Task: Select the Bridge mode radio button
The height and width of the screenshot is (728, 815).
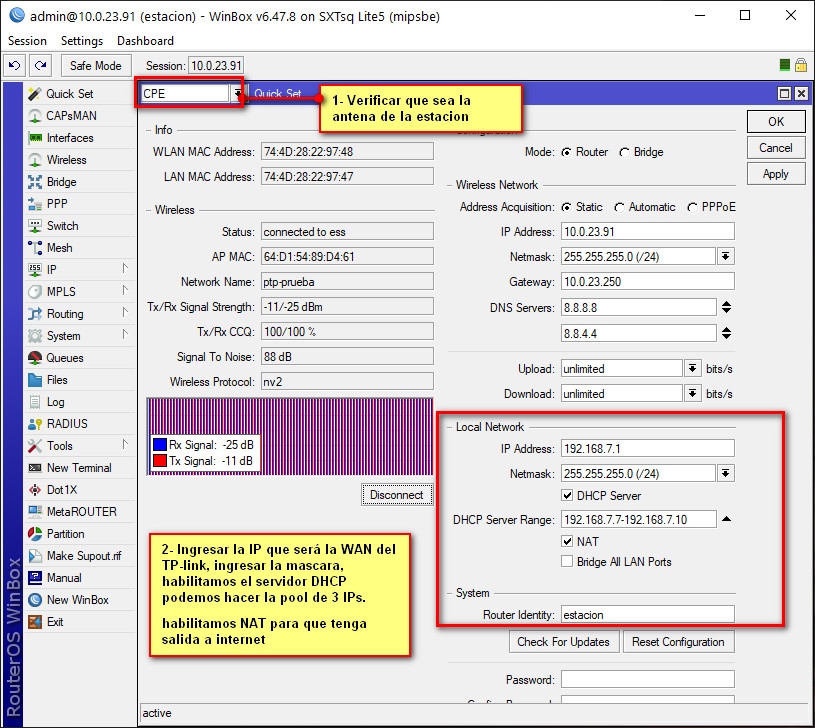Action: tap(625, 153)
